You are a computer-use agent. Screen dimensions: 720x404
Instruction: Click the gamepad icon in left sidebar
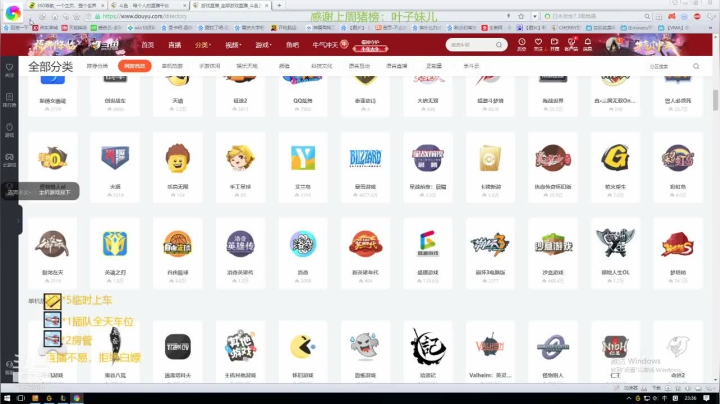pyautogui.click(x=9, y=159)
